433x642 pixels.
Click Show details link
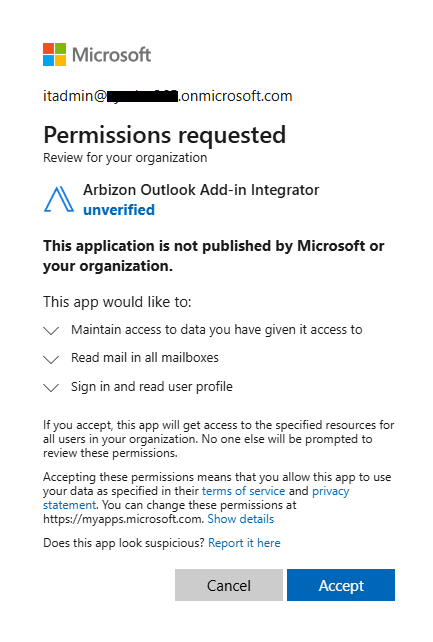pyautogui.click(x=241, y=519)
